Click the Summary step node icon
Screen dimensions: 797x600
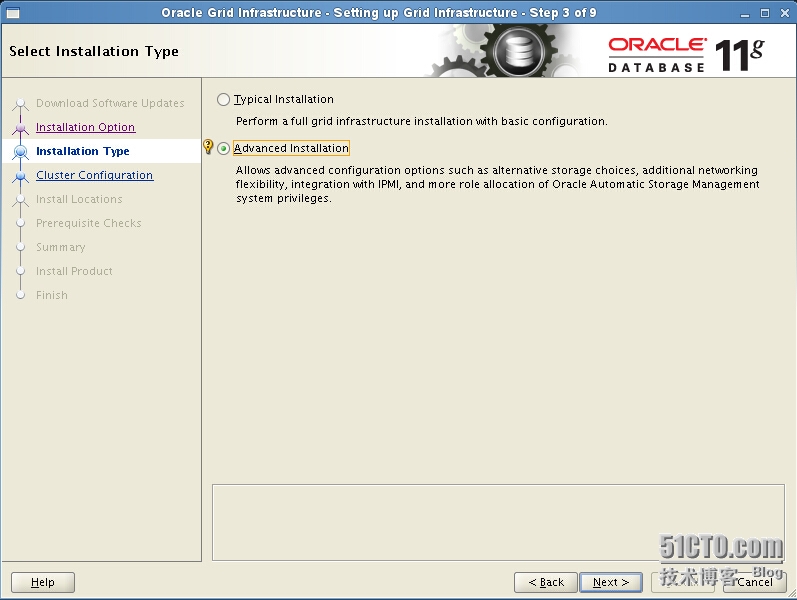[20, 247]
